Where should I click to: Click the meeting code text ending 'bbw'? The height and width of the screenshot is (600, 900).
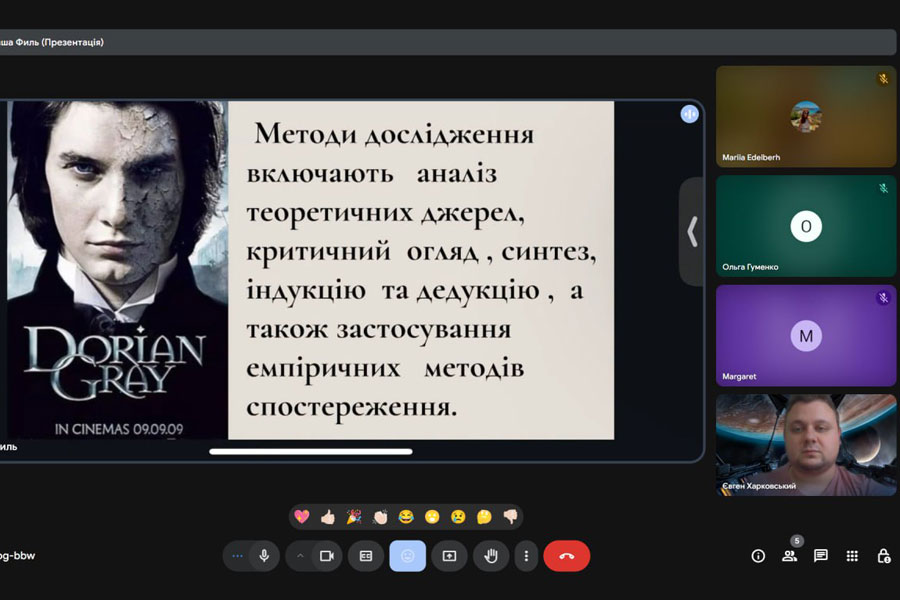(x=18, y=556)
